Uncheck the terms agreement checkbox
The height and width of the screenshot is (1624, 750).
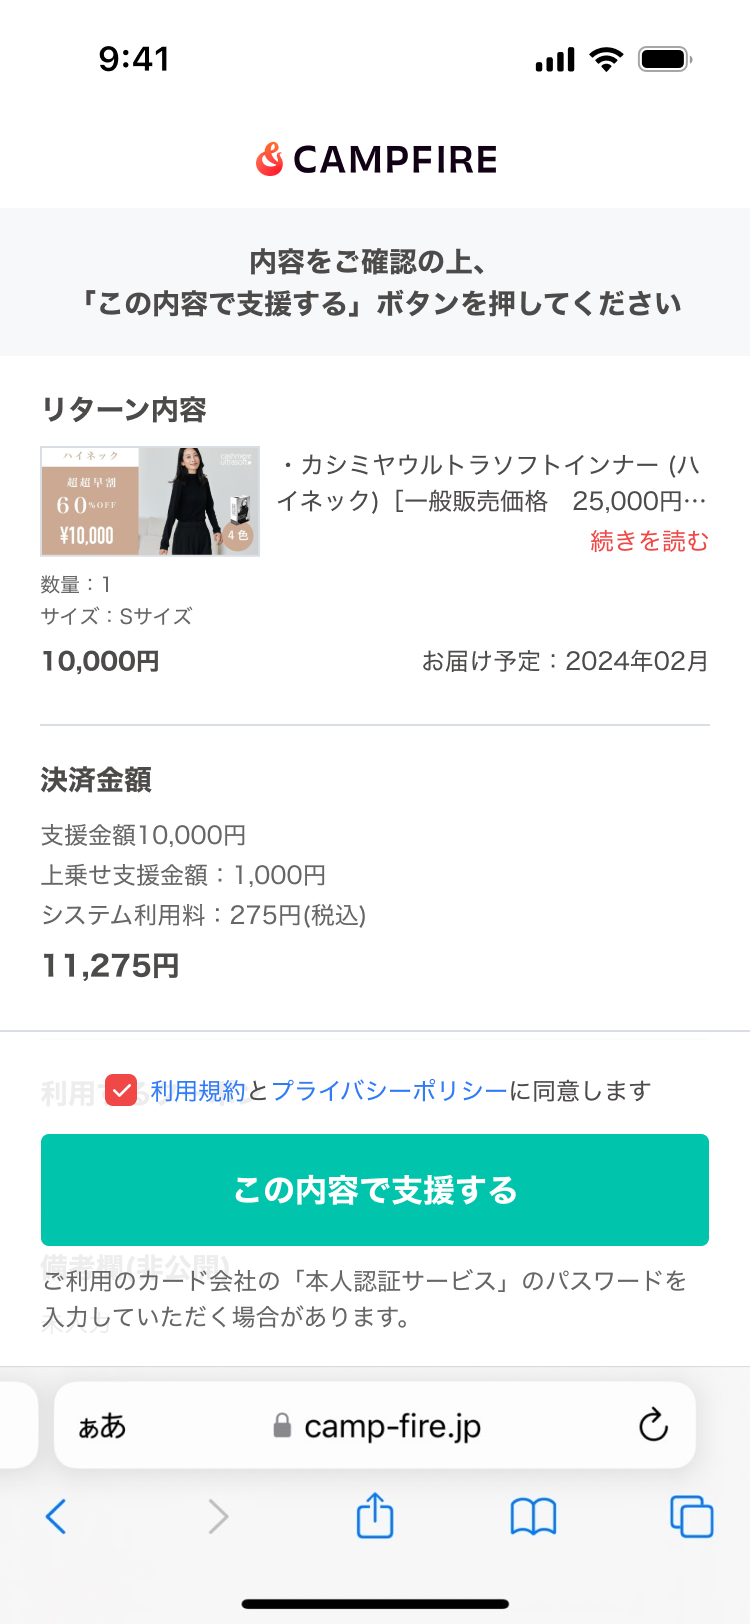pyautogui.click(x=121, y=1090)
